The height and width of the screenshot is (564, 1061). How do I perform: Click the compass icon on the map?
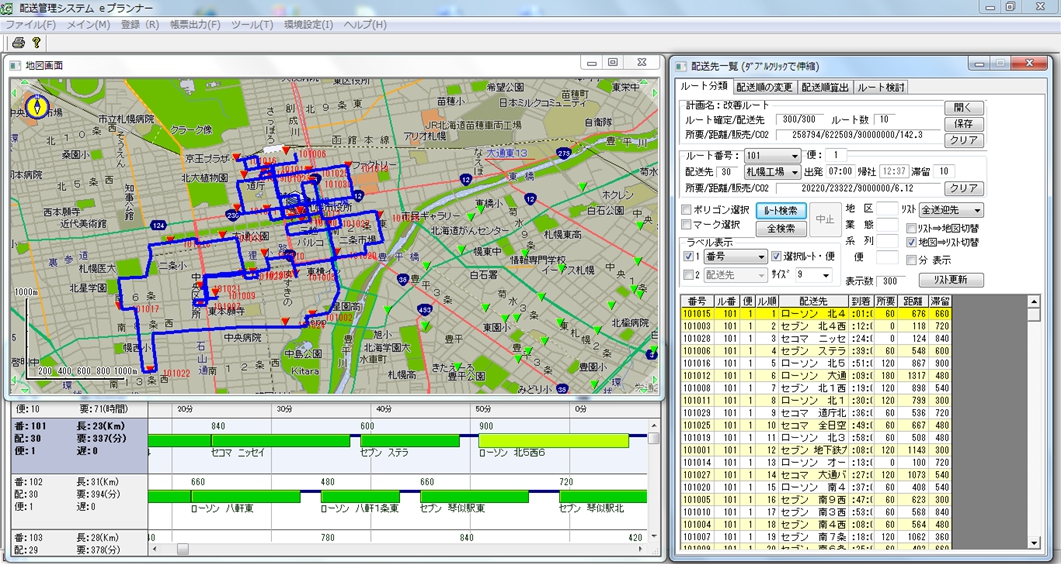[x=37, y=106]
